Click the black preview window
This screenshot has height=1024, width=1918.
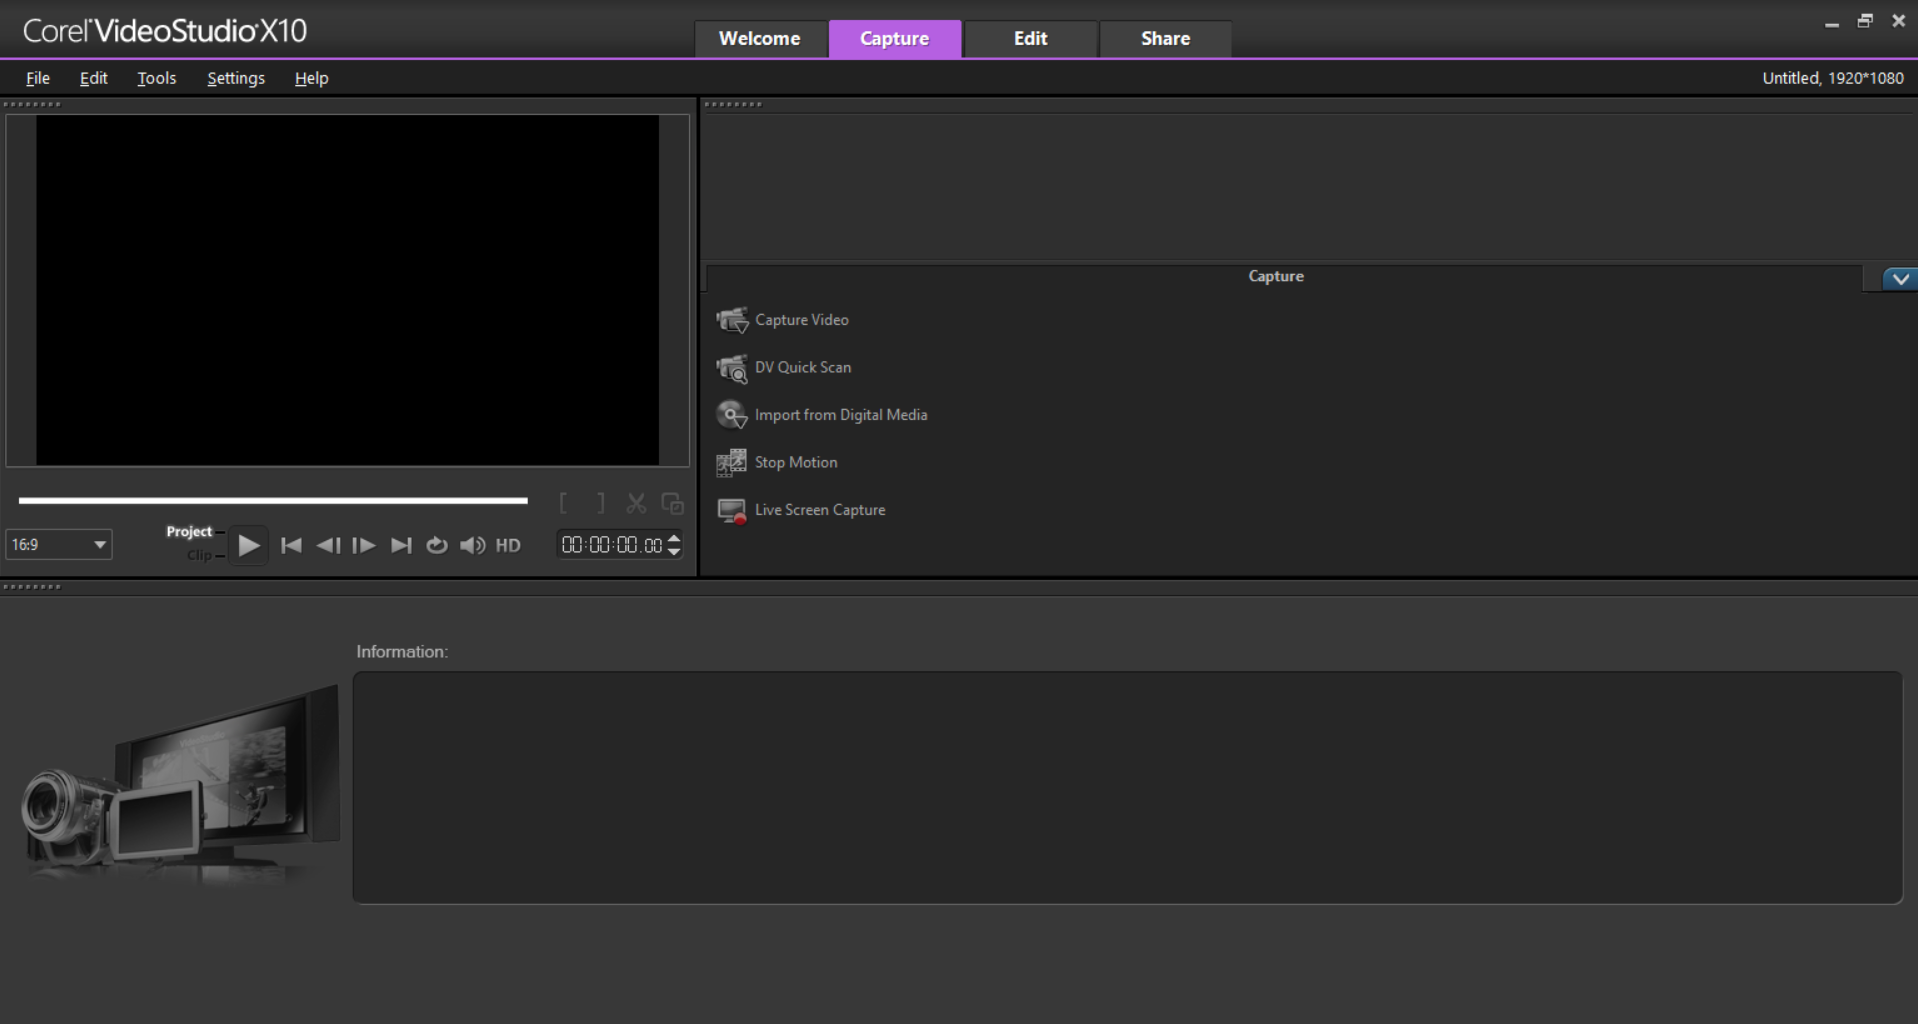pyautogui.click(x=348, y=290)
